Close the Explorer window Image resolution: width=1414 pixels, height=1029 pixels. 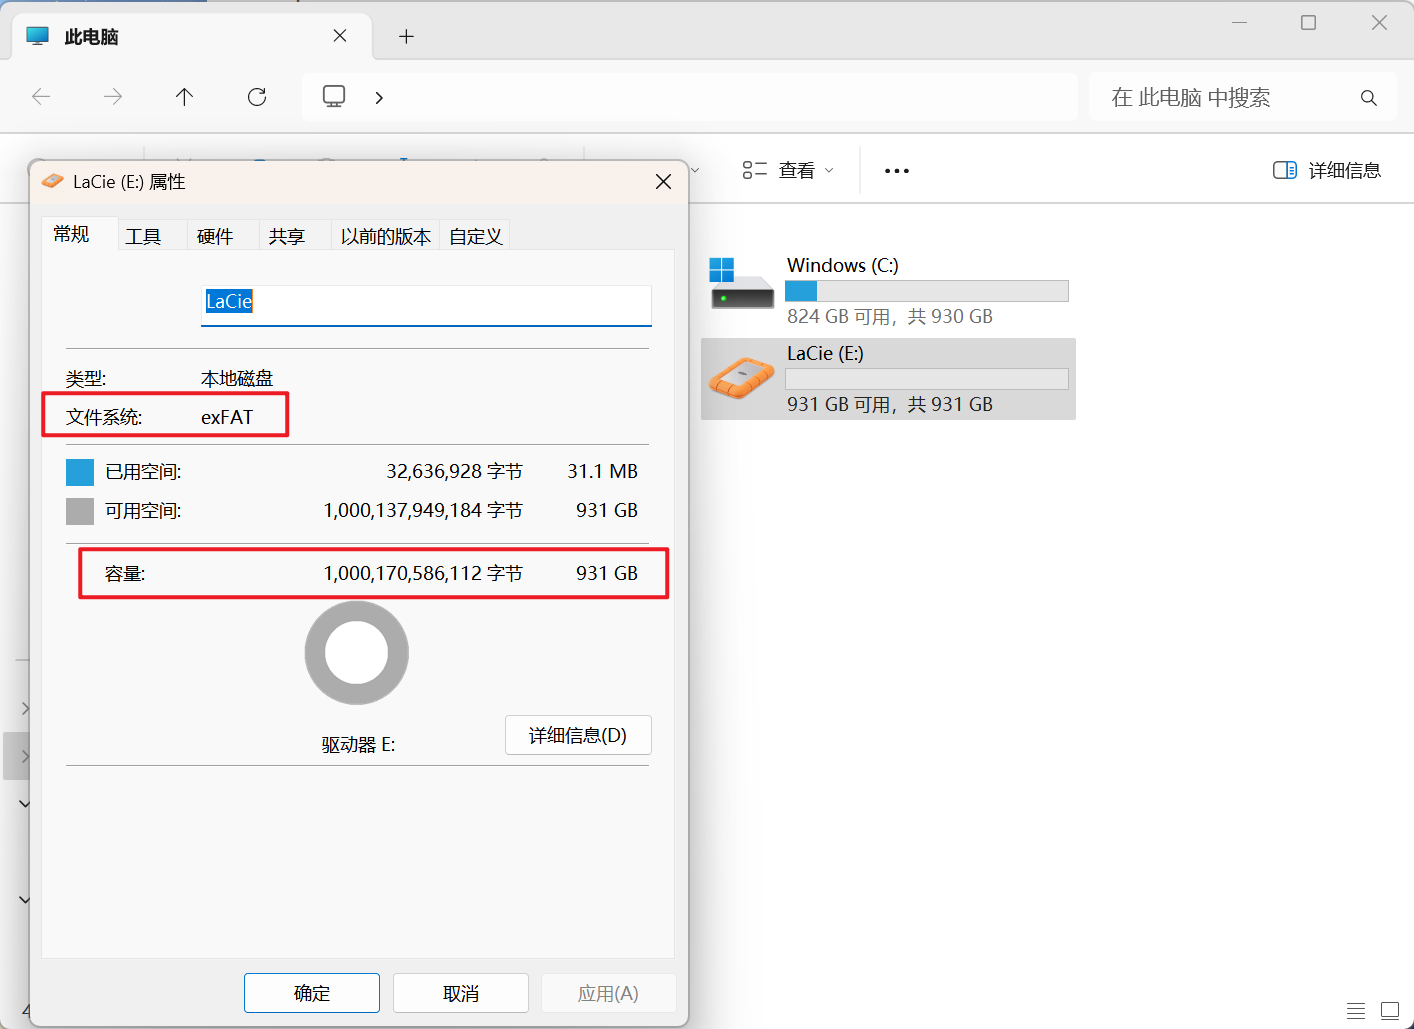point(1379,22)
